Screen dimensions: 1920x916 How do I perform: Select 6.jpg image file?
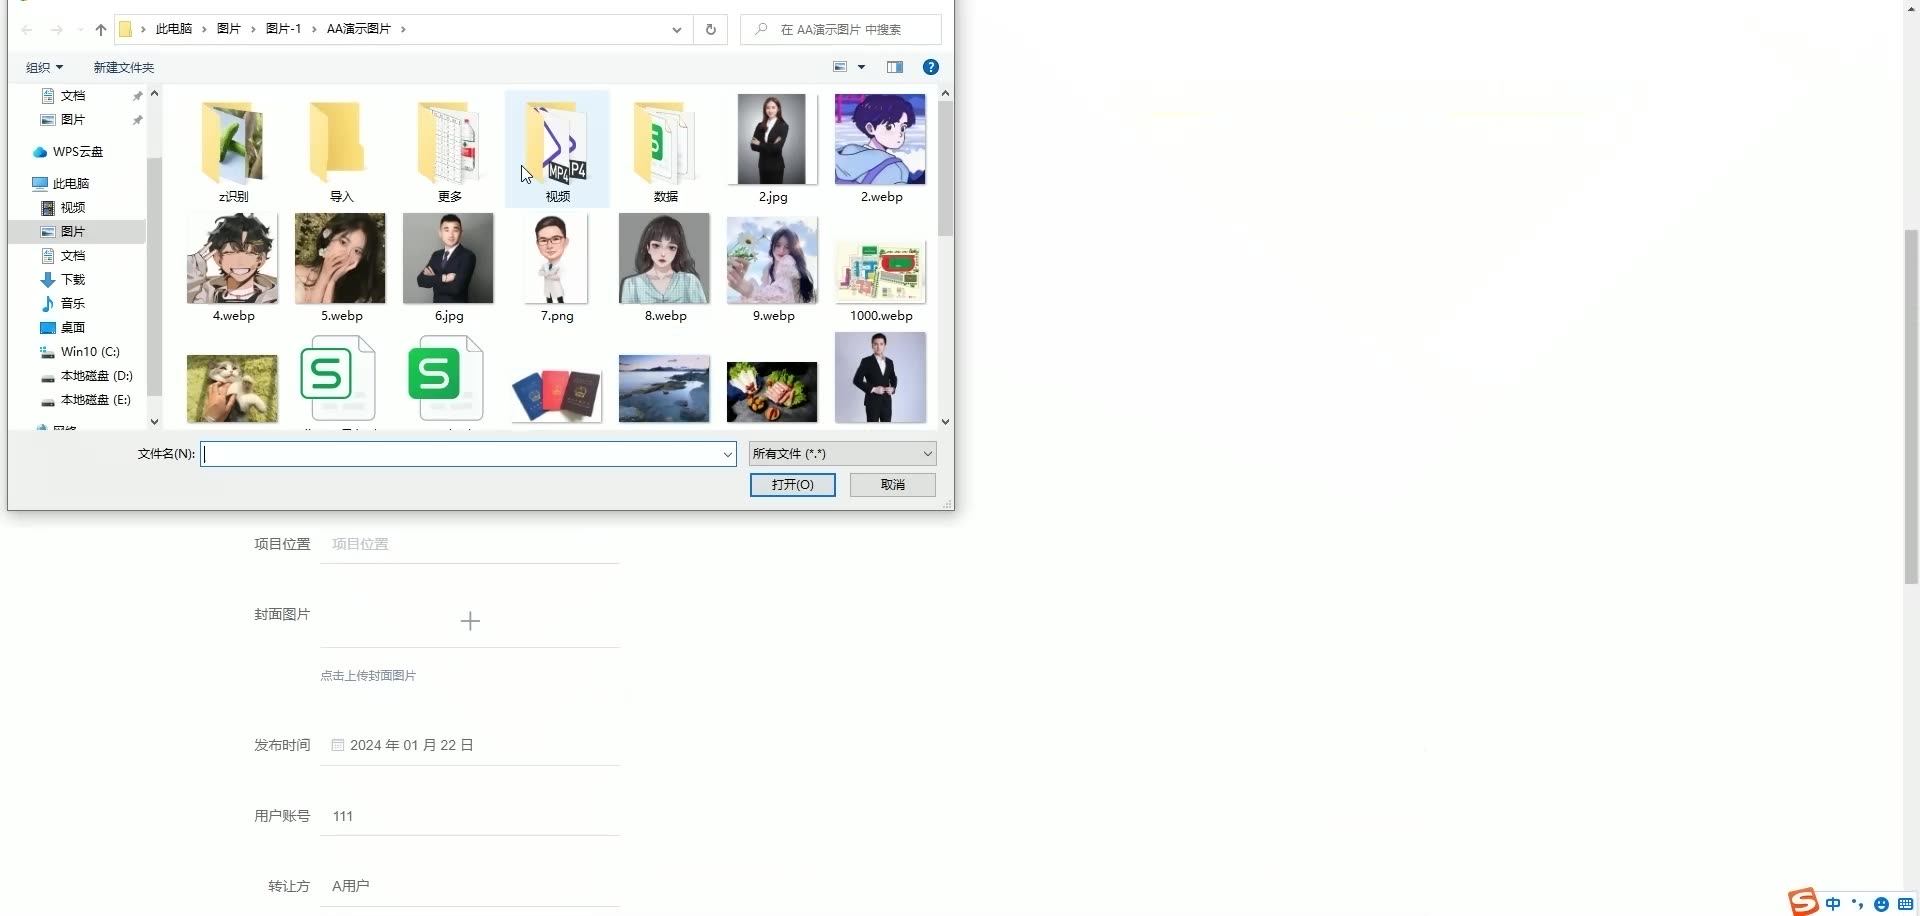coord(449,268)
